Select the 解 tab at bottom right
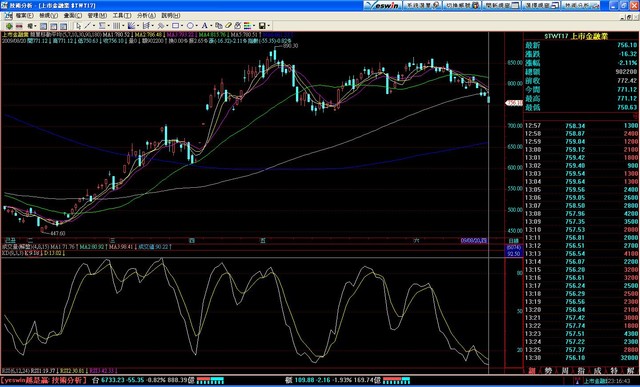 coord(631,371)
